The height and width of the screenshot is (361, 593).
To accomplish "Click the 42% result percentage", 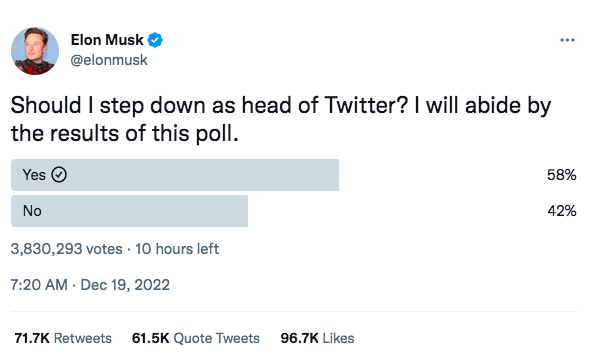I will click(x=562, y=211).
